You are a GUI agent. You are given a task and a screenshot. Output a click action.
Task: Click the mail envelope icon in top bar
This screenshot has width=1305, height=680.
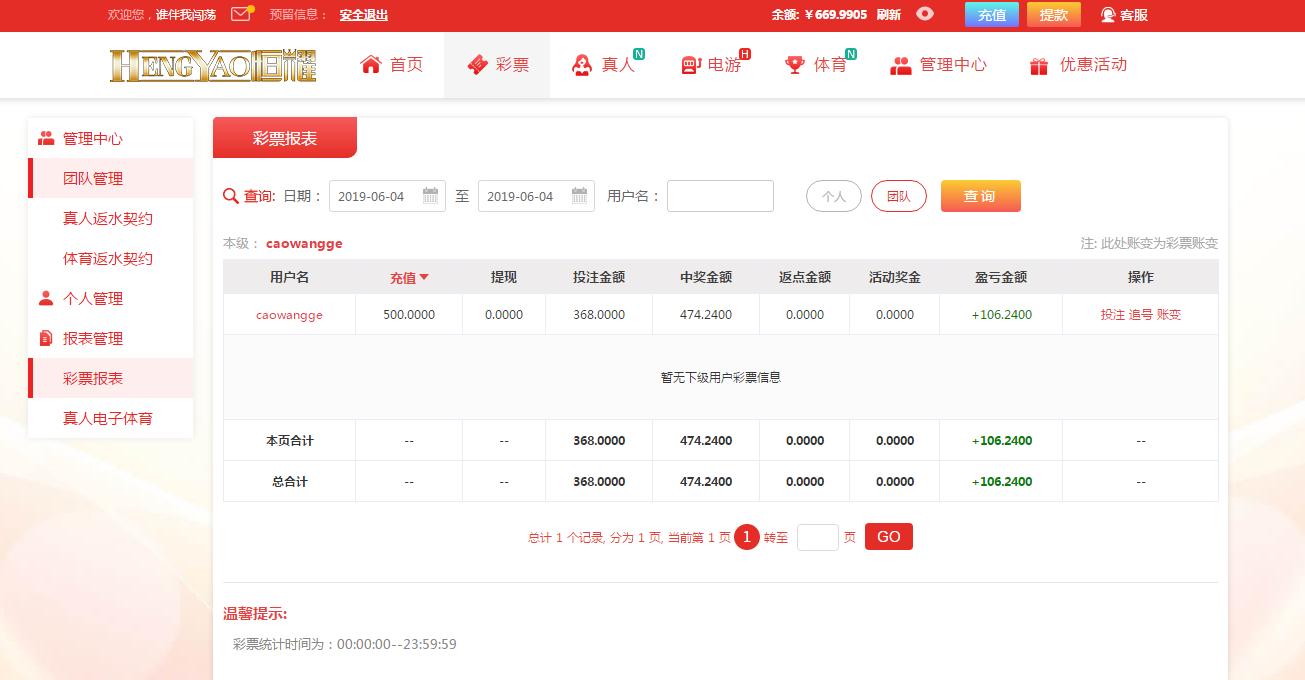point(241,14)
